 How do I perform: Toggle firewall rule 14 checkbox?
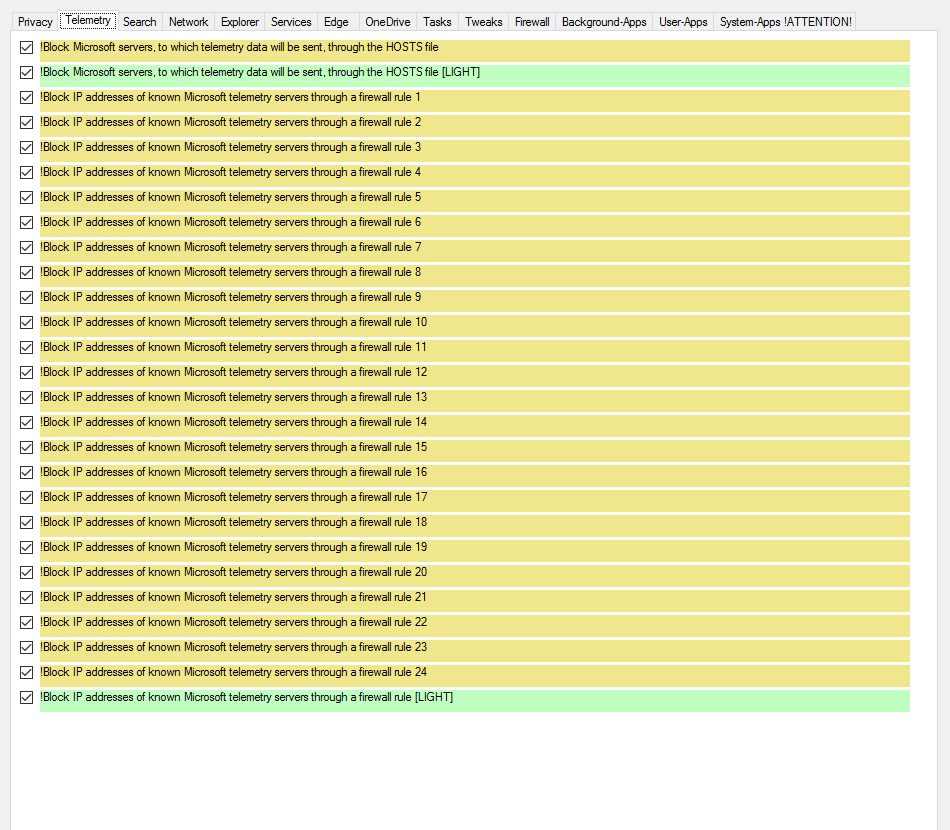click(x=26, y=422)
